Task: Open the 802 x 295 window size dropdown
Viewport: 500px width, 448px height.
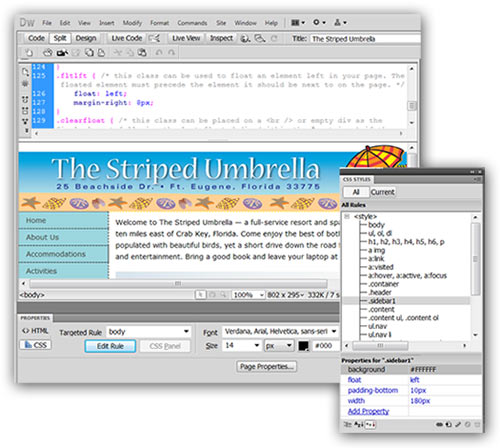Action: click(x=286, y=295)
